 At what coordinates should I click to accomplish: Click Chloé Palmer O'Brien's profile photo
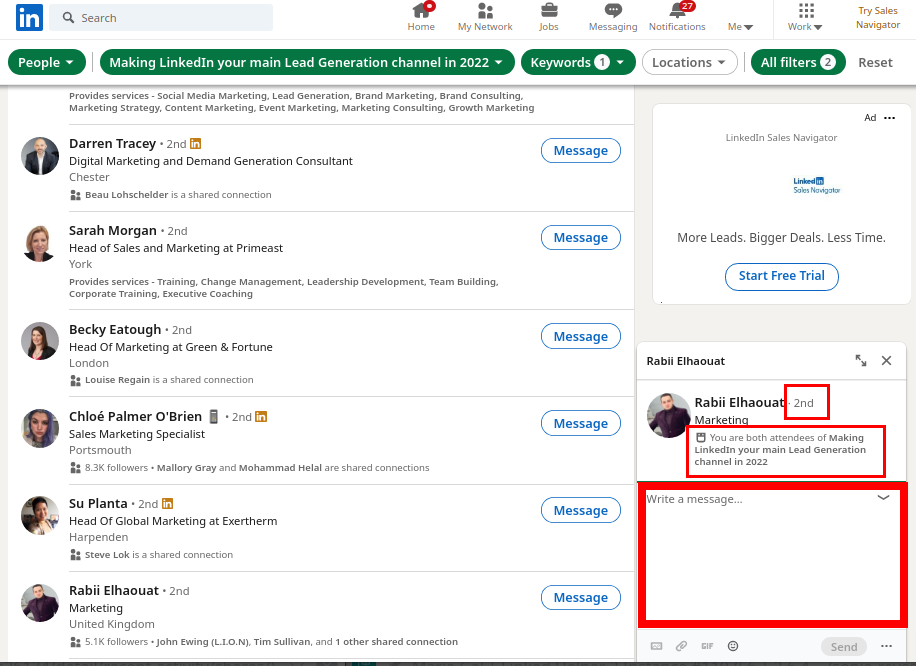click(40, 428)
